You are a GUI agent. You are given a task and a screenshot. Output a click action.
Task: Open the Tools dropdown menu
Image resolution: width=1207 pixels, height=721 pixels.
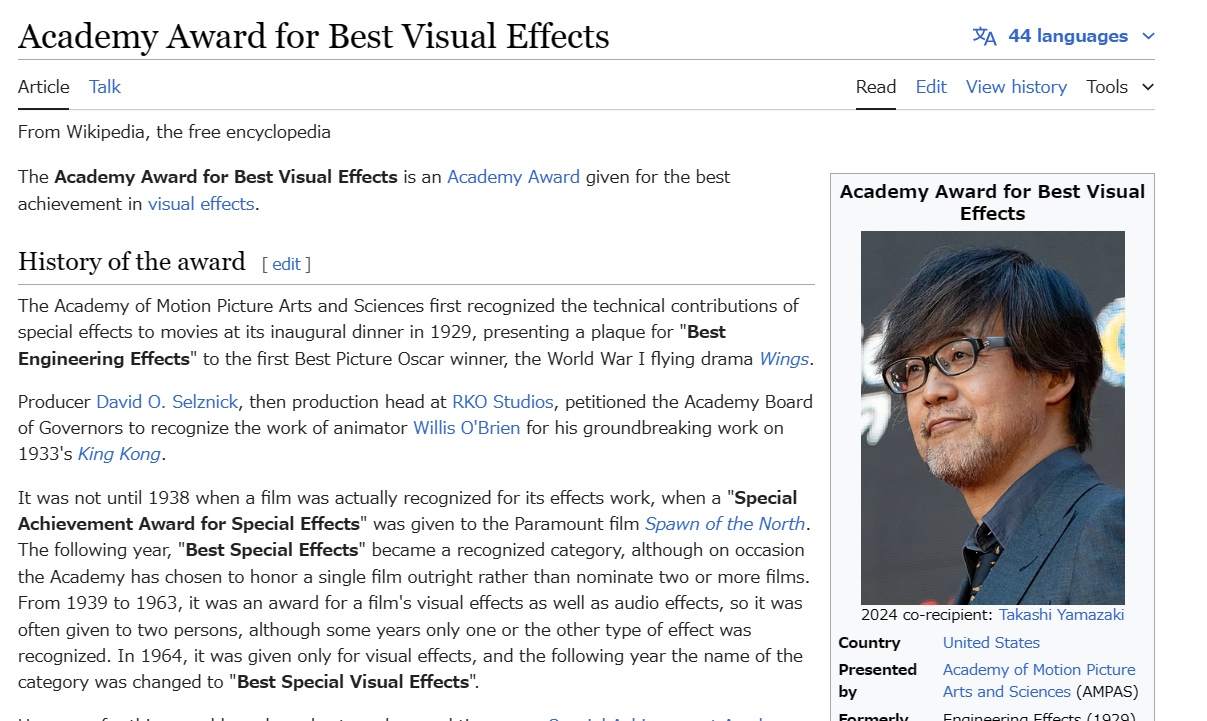click(1120, 87)
